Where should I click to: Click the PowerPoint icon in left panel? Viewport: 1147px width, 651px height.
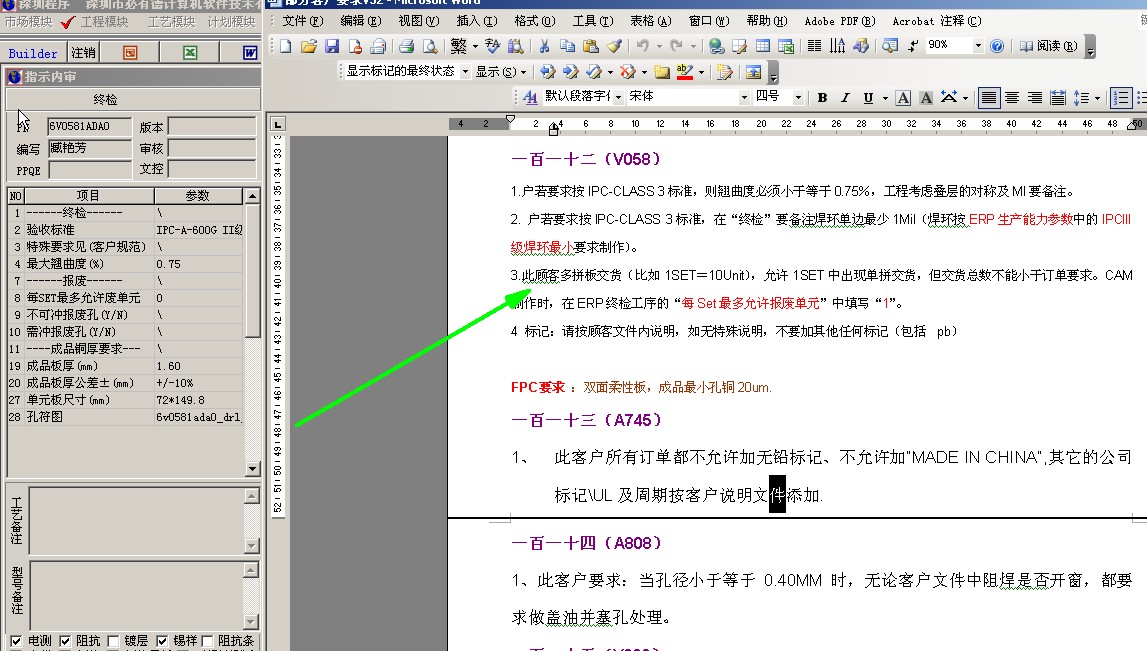[130, 53]
